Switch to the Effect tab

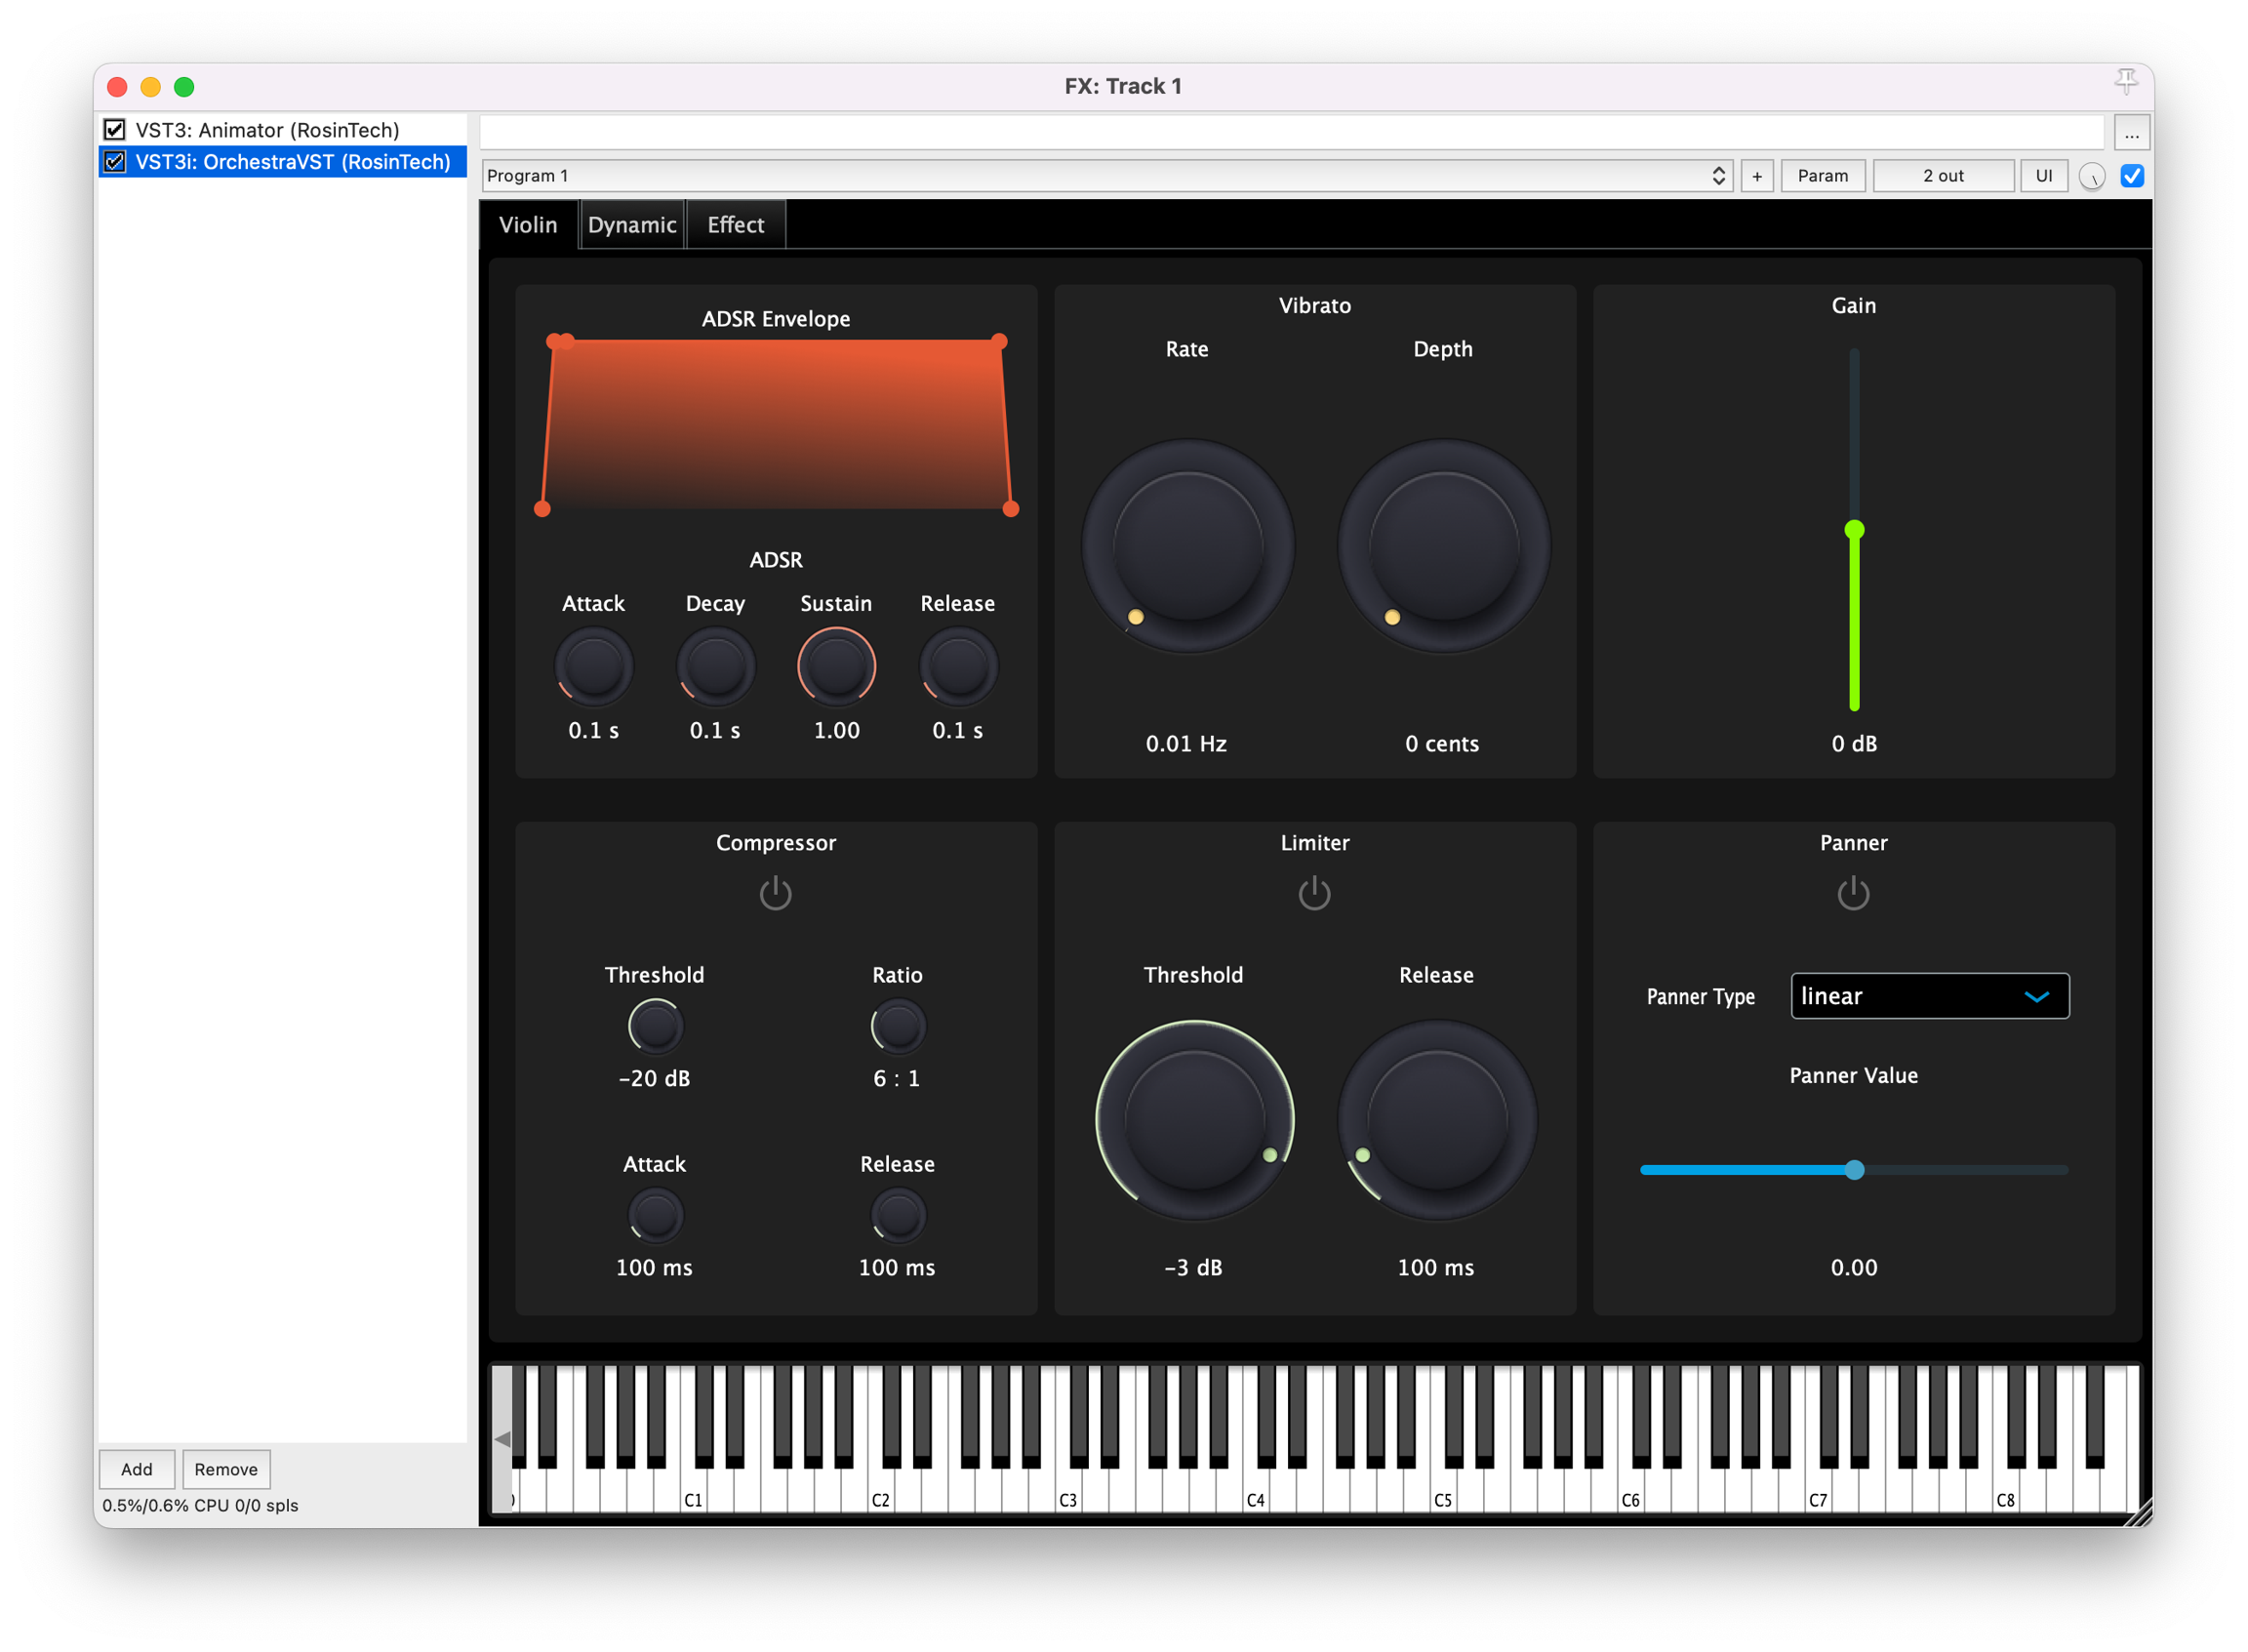click(736, 225)
